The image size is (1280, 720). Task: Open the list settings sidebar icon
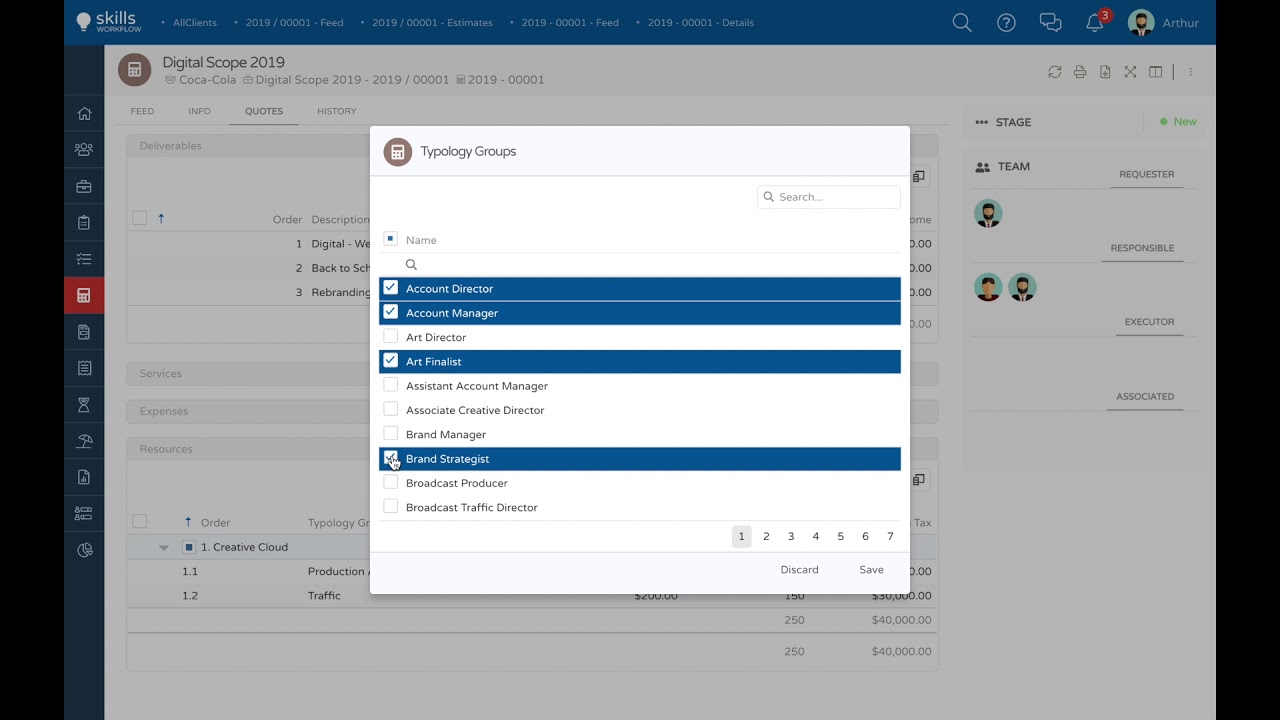tap(84, 514)
